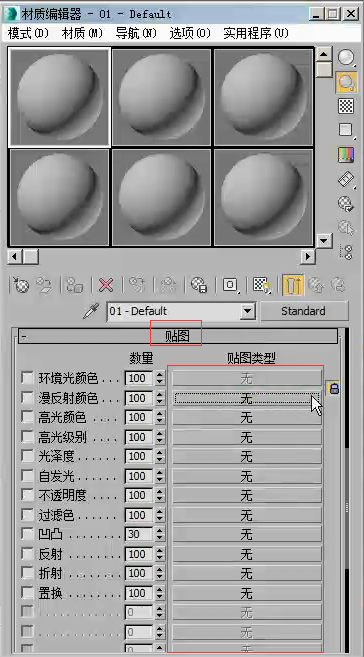The width and height of the screenshot is (364, 657).
Task: Click the 凹凸 amount spinner arrows
Action: (160, 534)
